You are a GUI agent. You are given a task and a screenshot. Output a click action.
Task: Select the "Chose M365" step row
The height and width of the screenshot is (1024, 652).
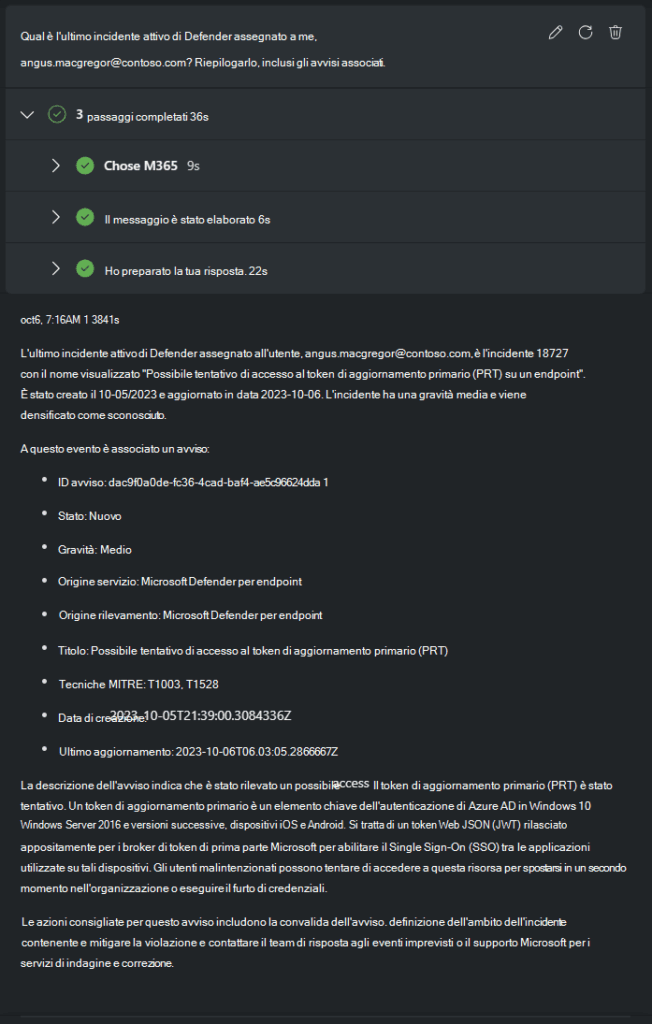pyautogui.click(x=140, y=165)
